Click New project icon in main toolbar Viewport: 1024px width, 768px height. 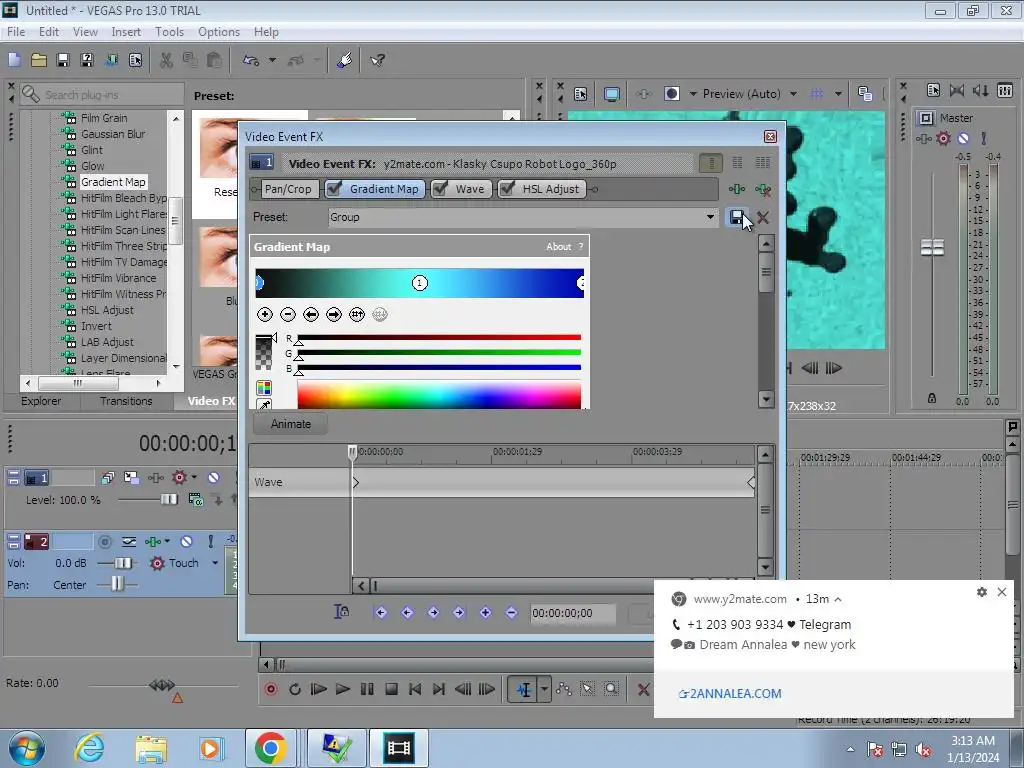pos(14,61)
